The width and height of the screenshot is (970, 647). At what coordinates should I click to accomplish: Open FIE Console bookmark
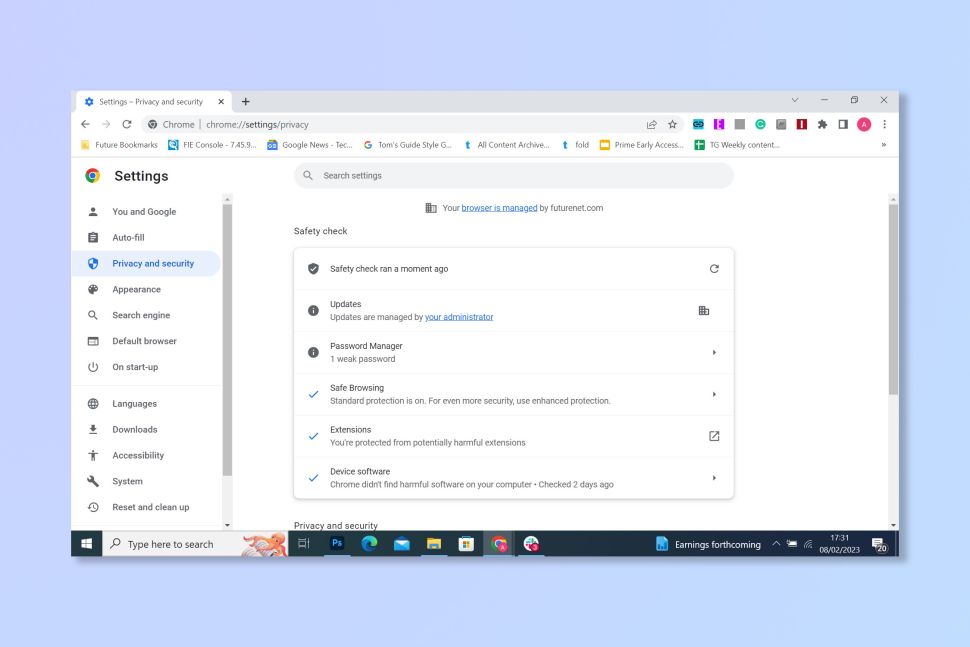[212, 145]
